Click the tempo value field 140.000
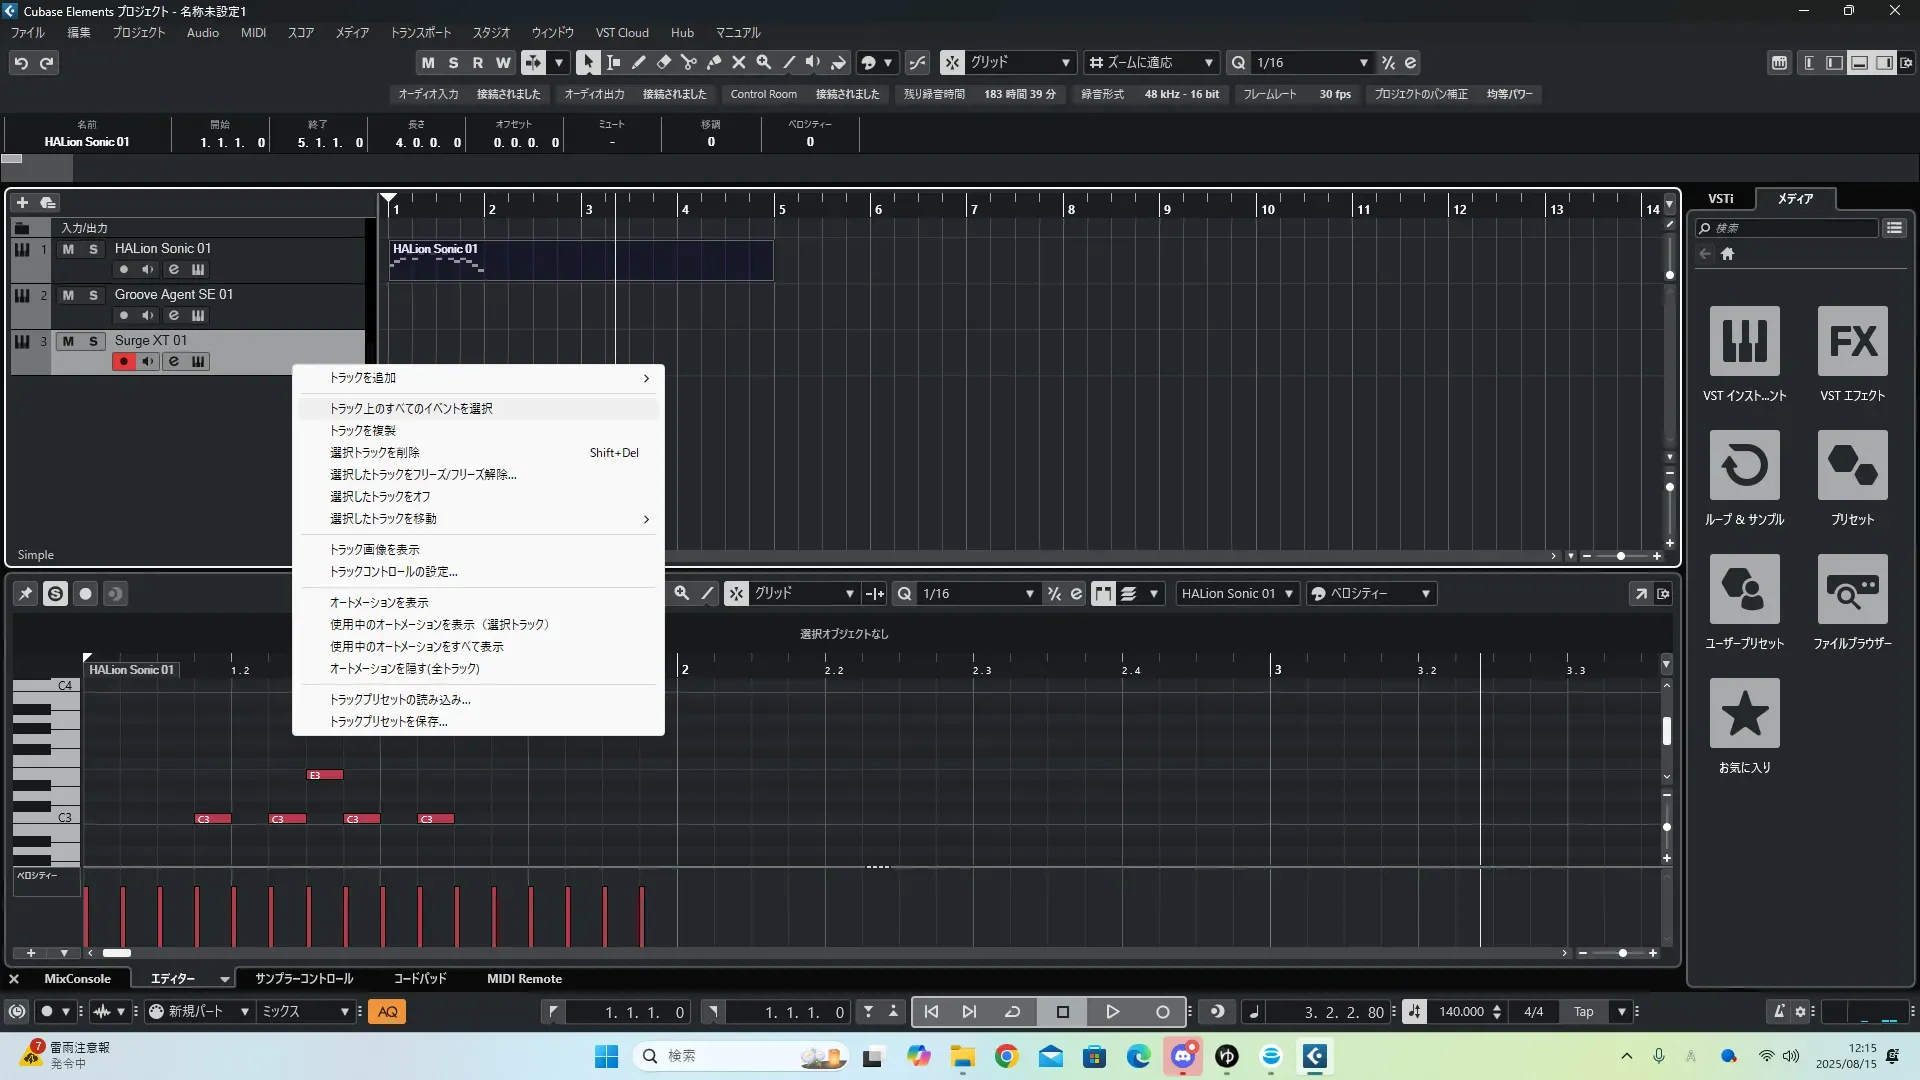The image size is (1920, 1080). [1461, 1012]
